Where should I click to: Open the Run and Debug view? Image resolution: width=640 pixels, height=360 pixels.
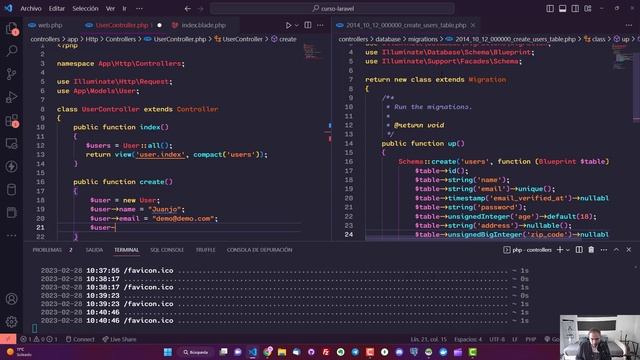click(11, 98)
